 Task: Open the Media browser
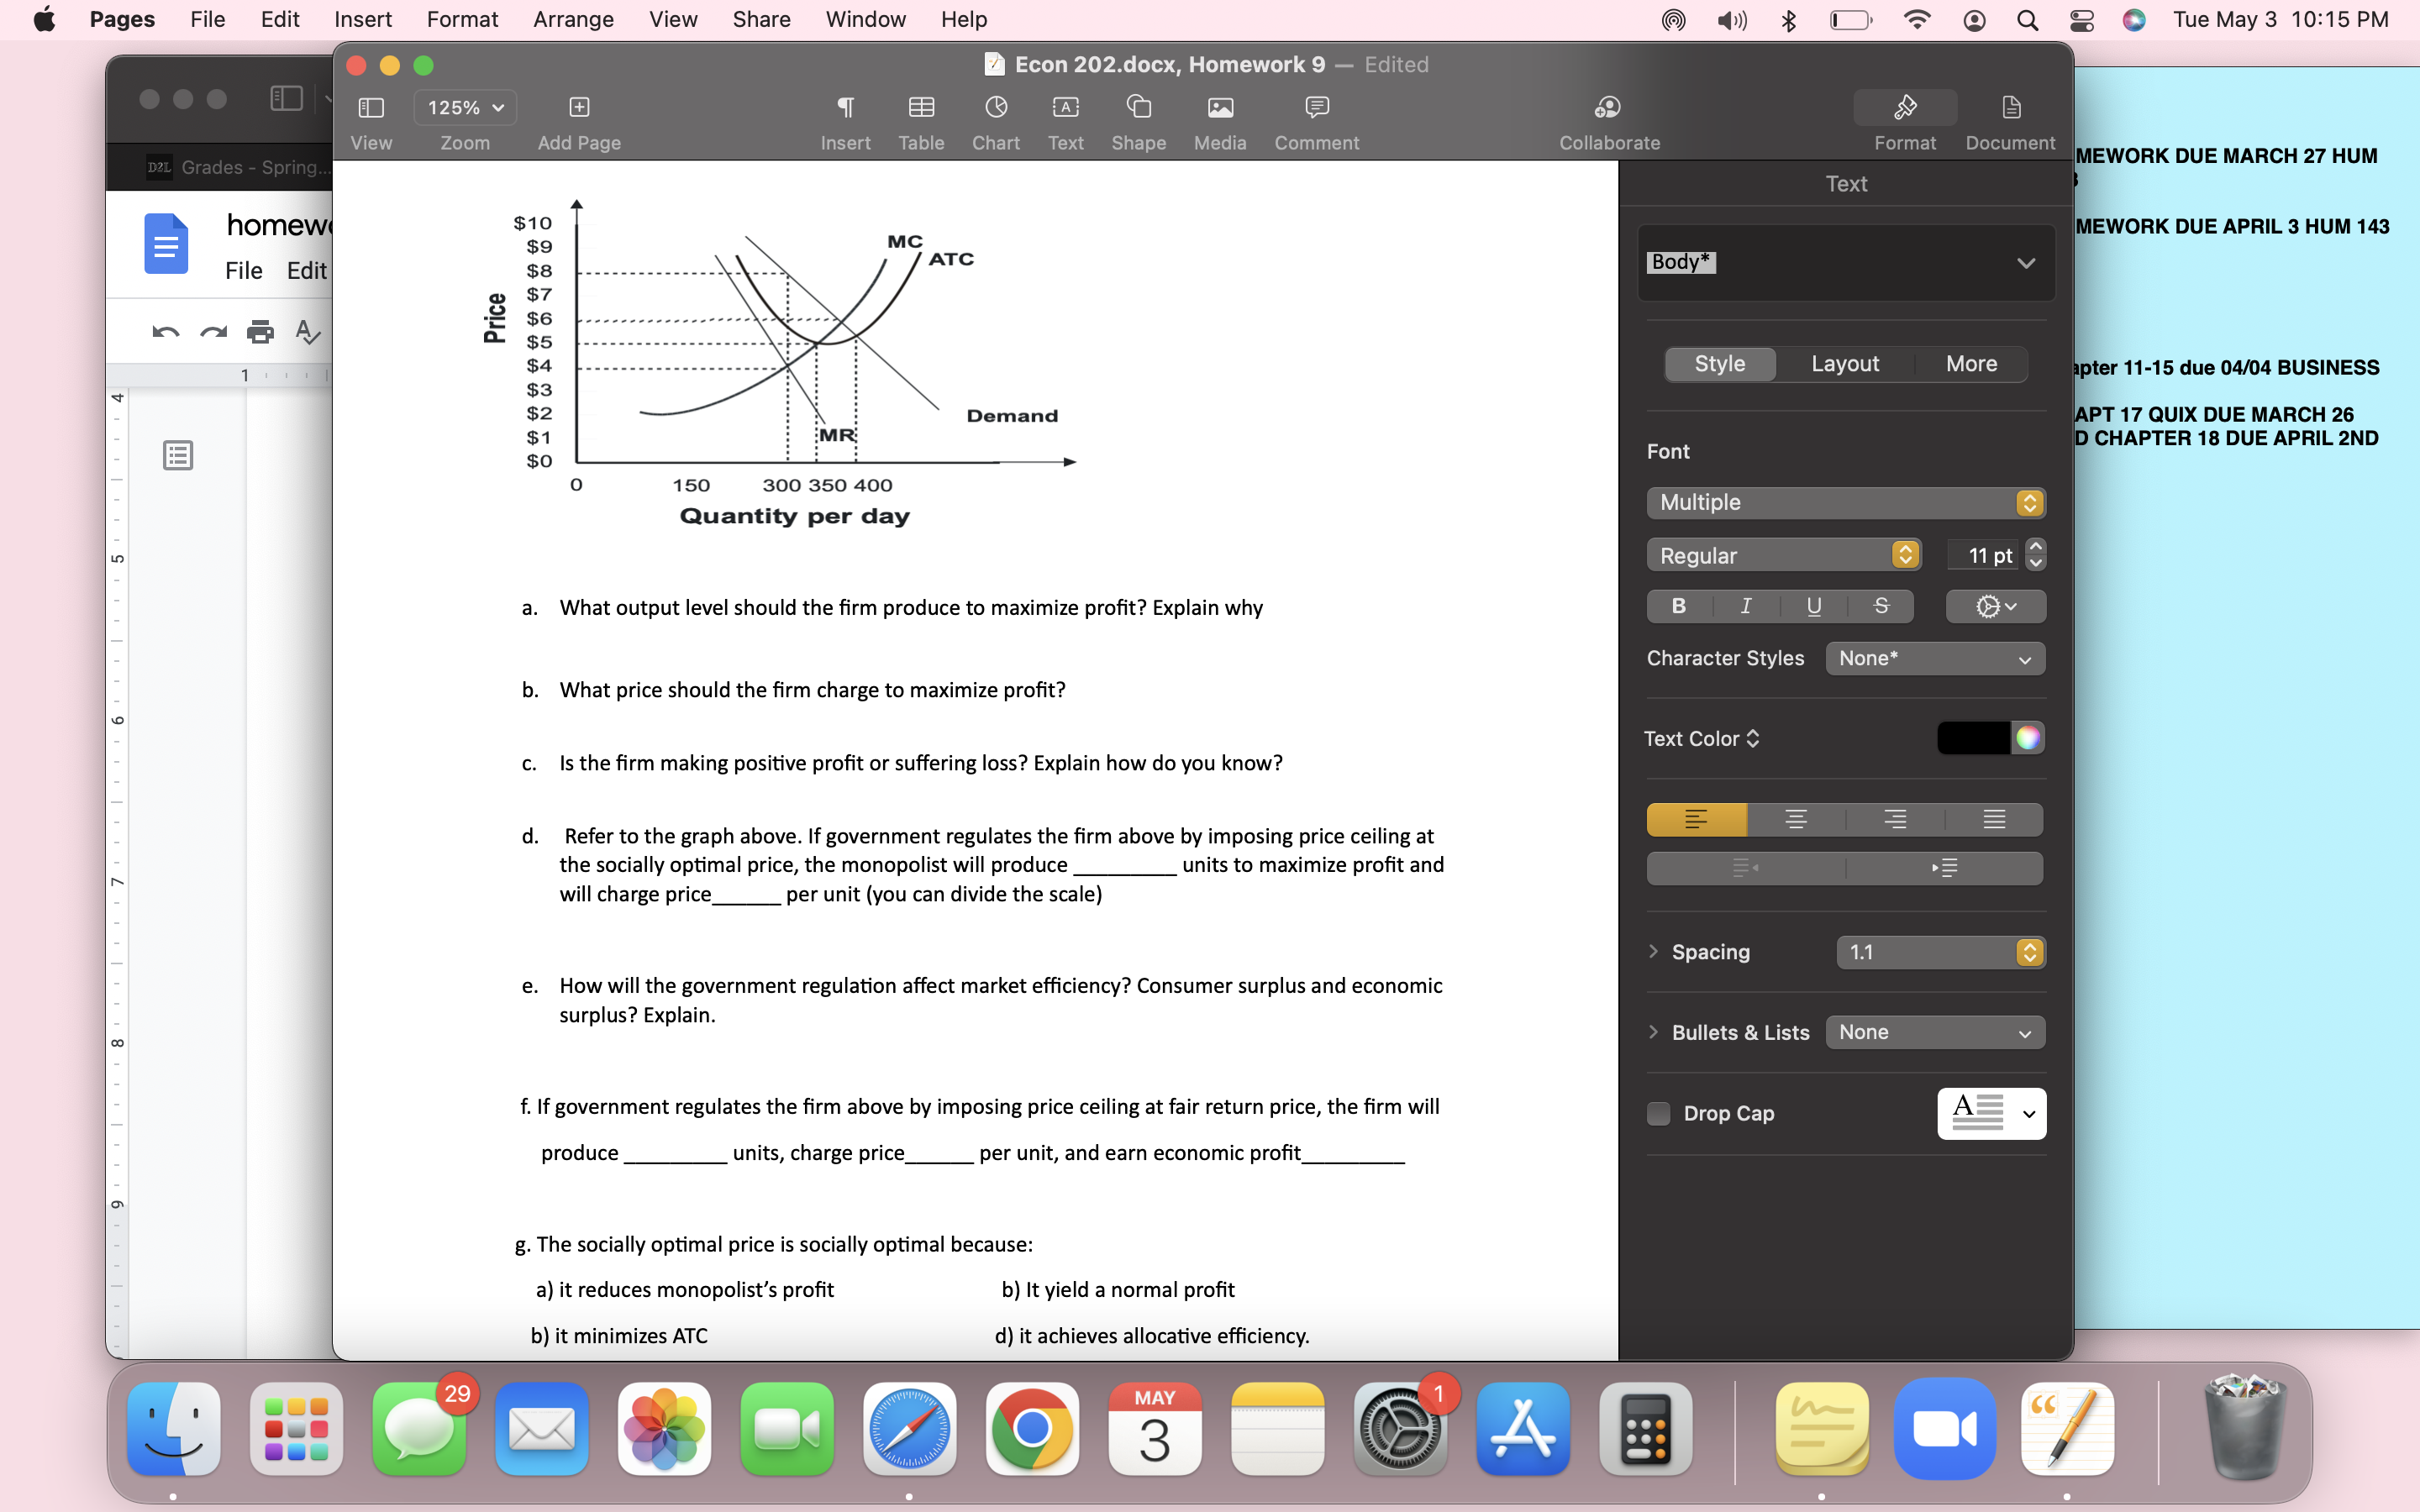click(1218, 120)
